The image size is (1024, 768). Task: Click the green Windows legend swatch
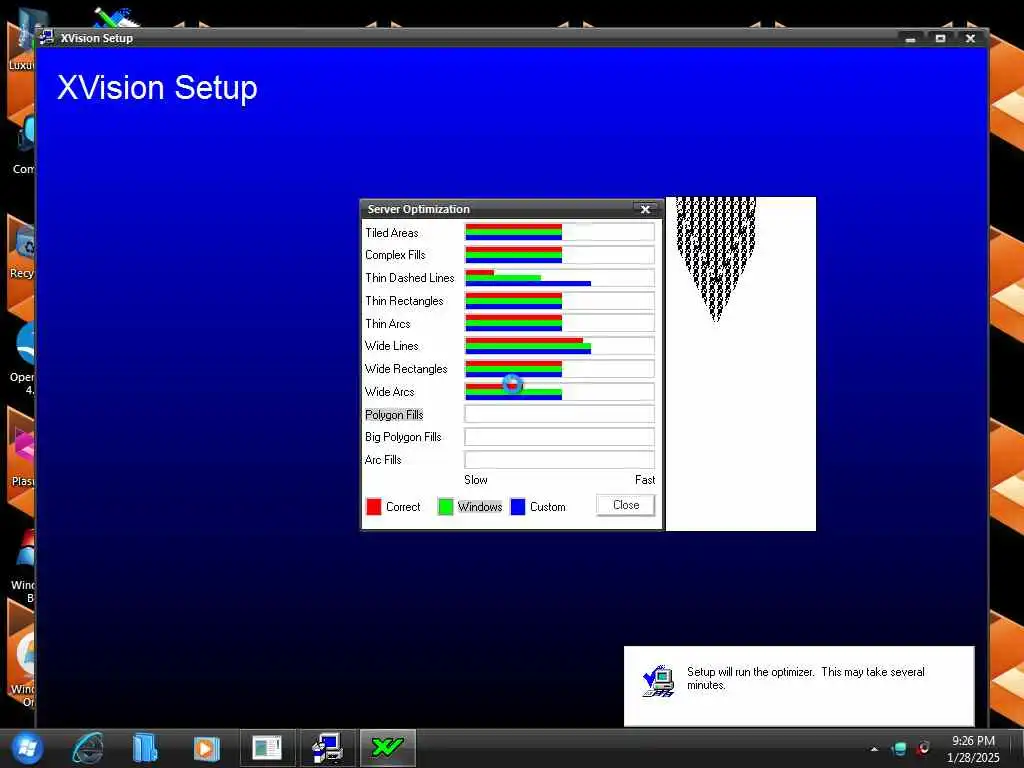tap(445, 507)
